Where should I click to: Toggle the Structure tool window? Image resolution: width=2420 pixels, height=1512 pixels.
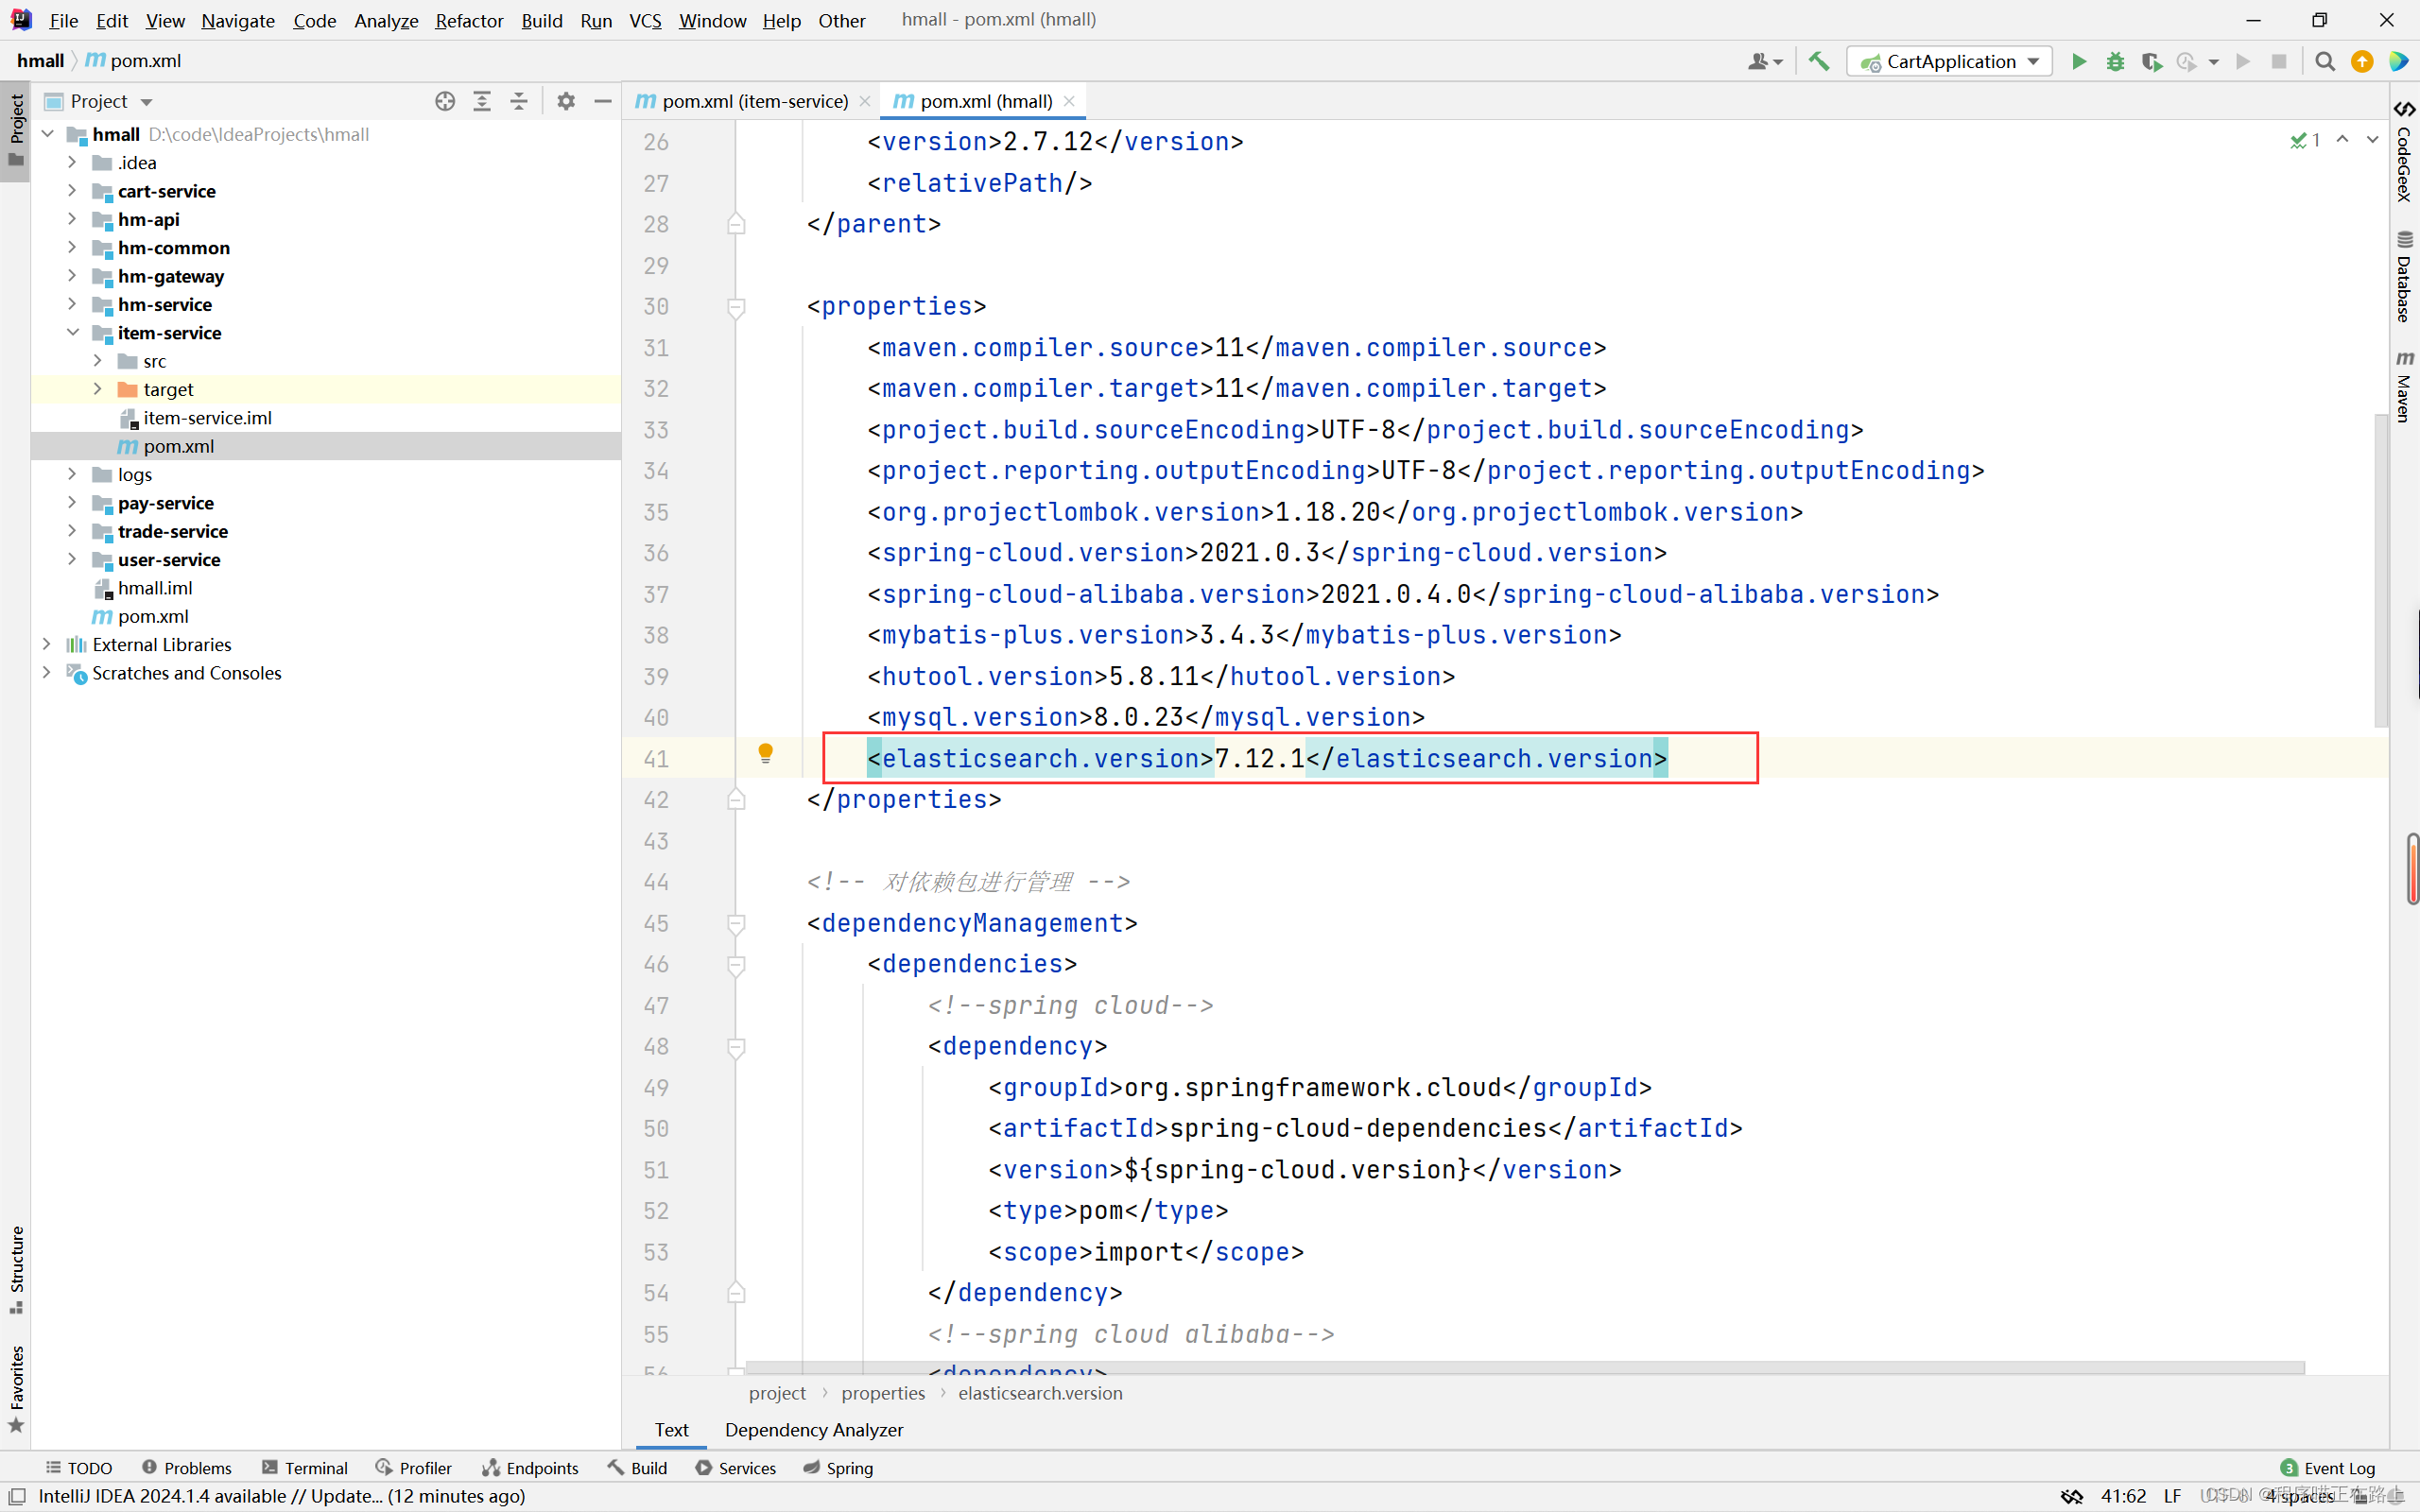click(x=16, y=1268)
